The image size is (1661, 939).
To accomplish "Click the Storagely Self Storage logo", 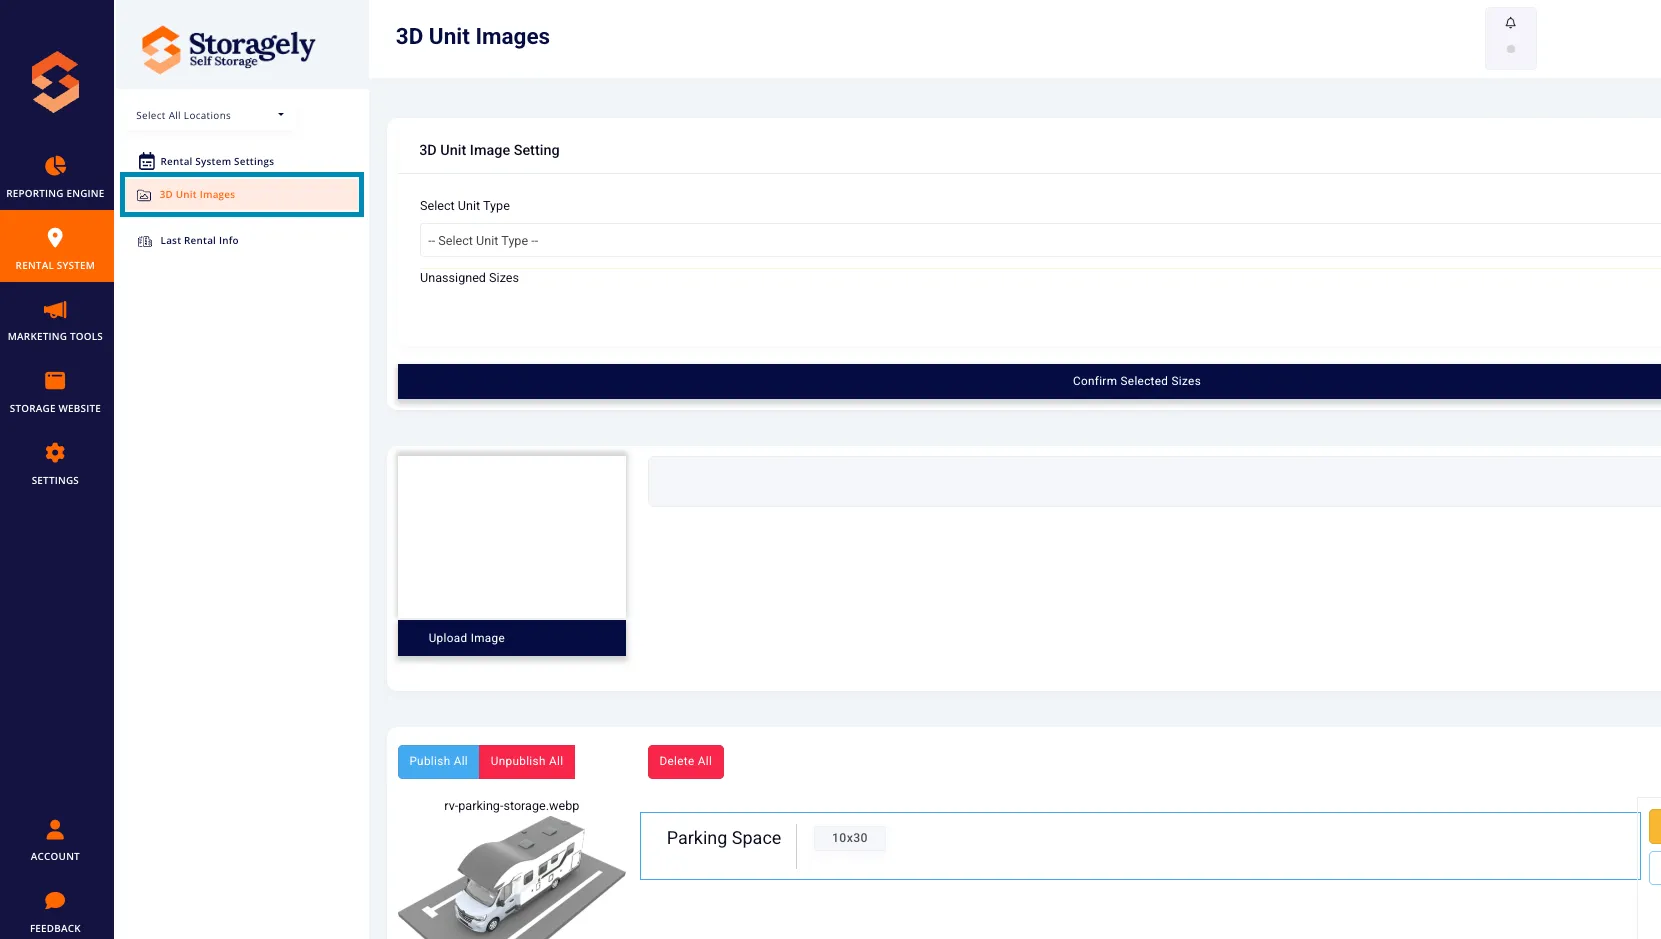I will 228,48.
